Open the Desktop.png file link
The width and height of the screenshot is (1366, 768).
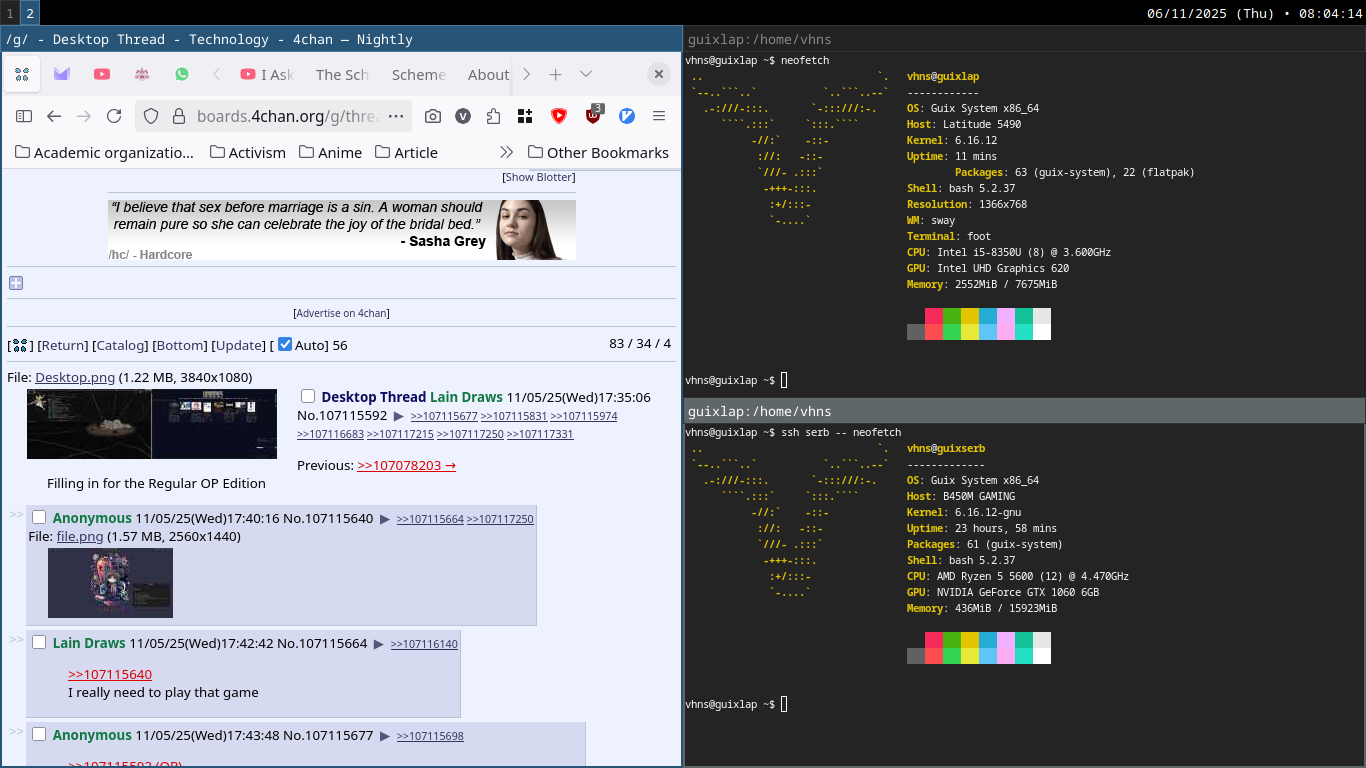(75, 377)
